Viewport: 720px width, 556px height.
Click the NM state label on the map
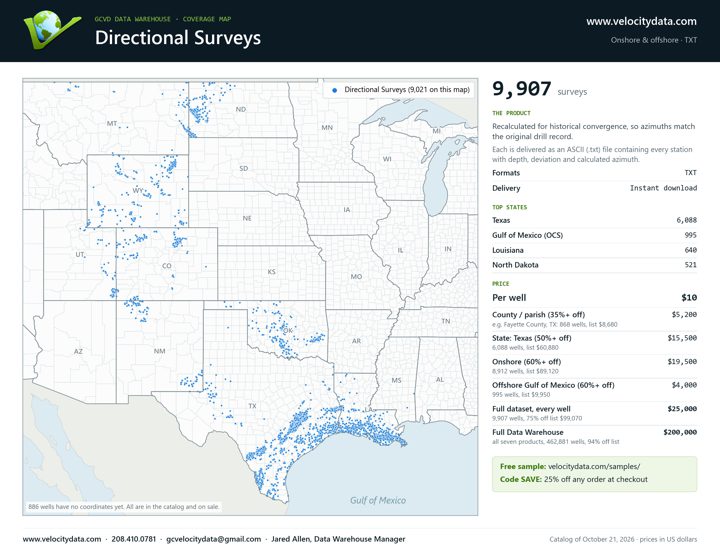click(159, 351)
